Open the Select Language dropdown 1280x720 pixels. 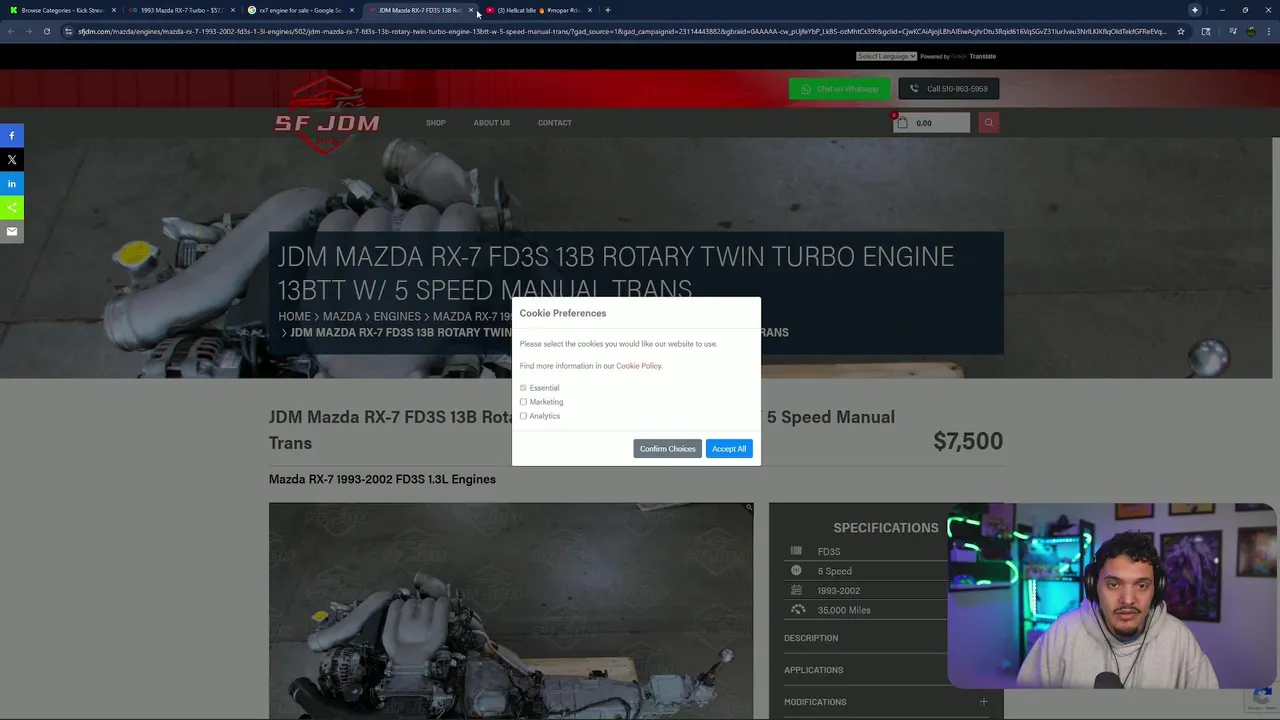coord(886,56)
